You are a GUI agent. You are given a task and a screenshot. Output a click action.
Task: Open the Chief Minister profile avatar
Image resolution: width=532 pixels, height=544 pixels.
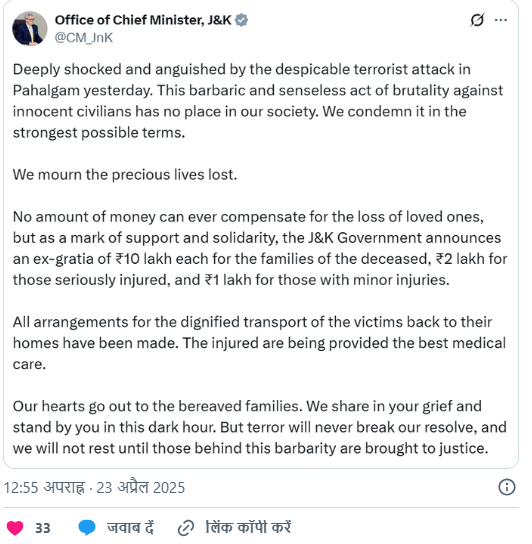tap(29, 29)
